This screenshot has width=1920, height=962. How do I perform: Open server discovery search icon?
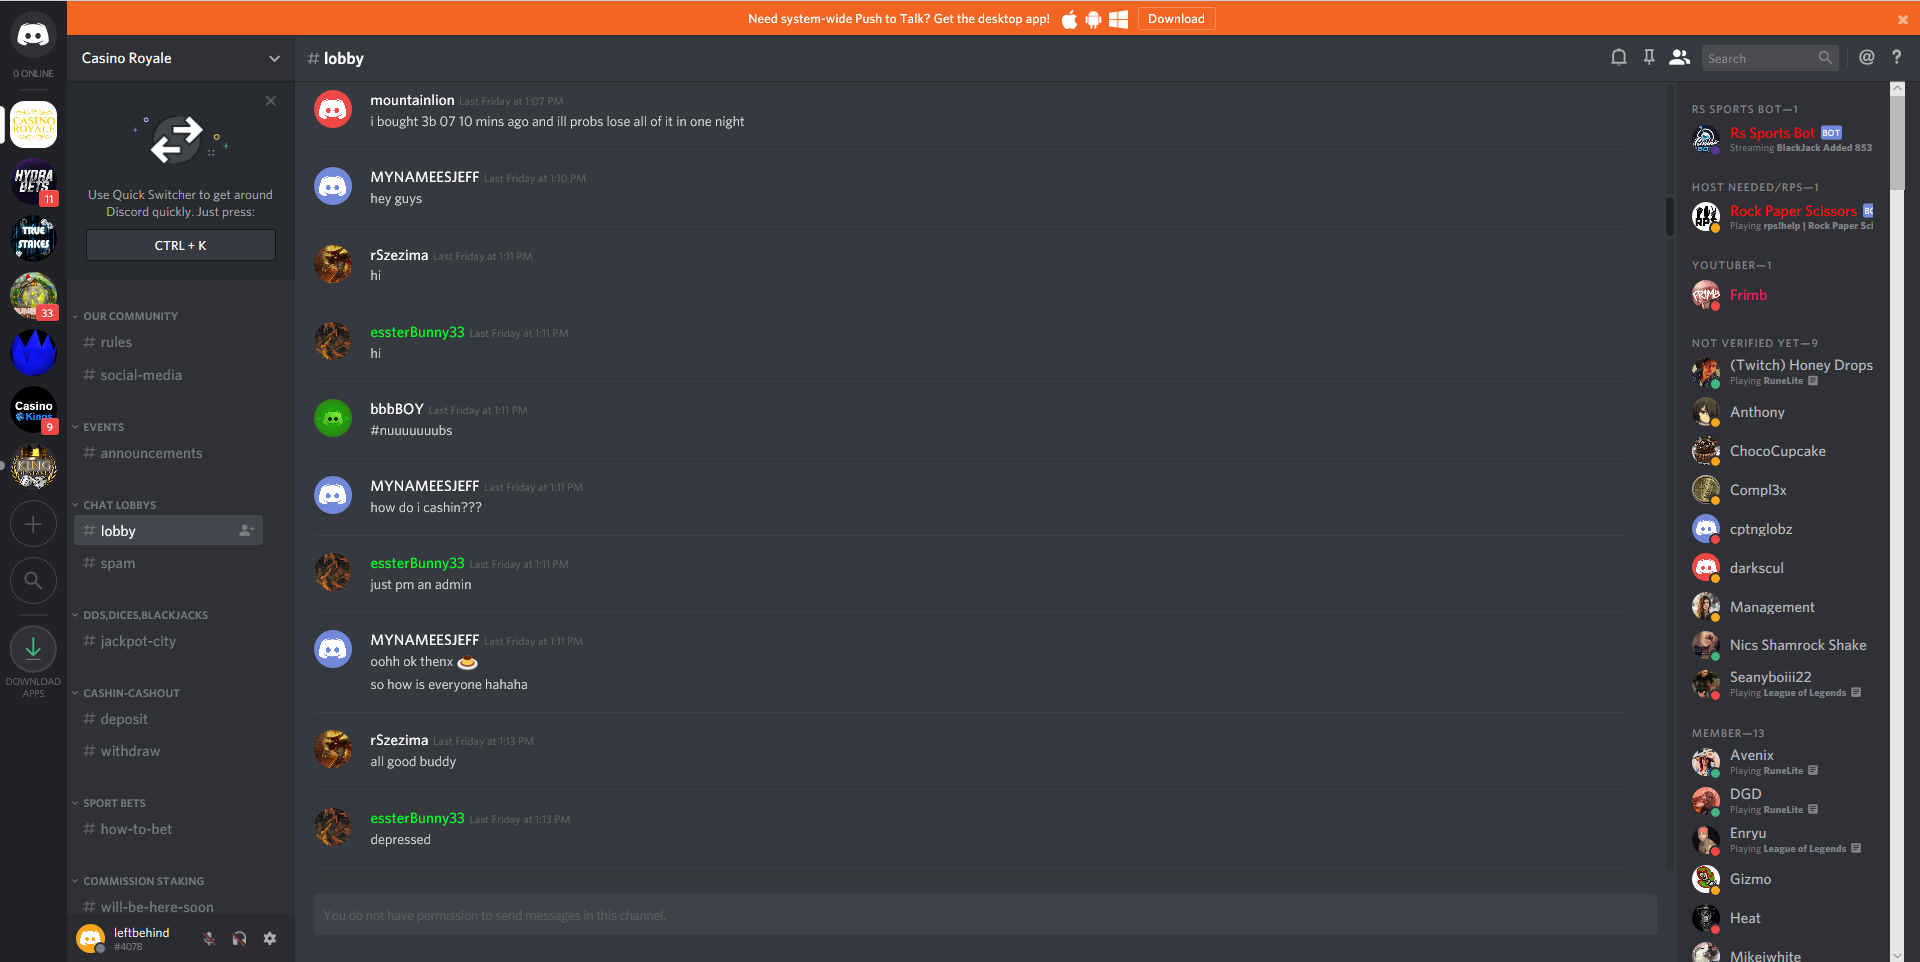(33, 580)
